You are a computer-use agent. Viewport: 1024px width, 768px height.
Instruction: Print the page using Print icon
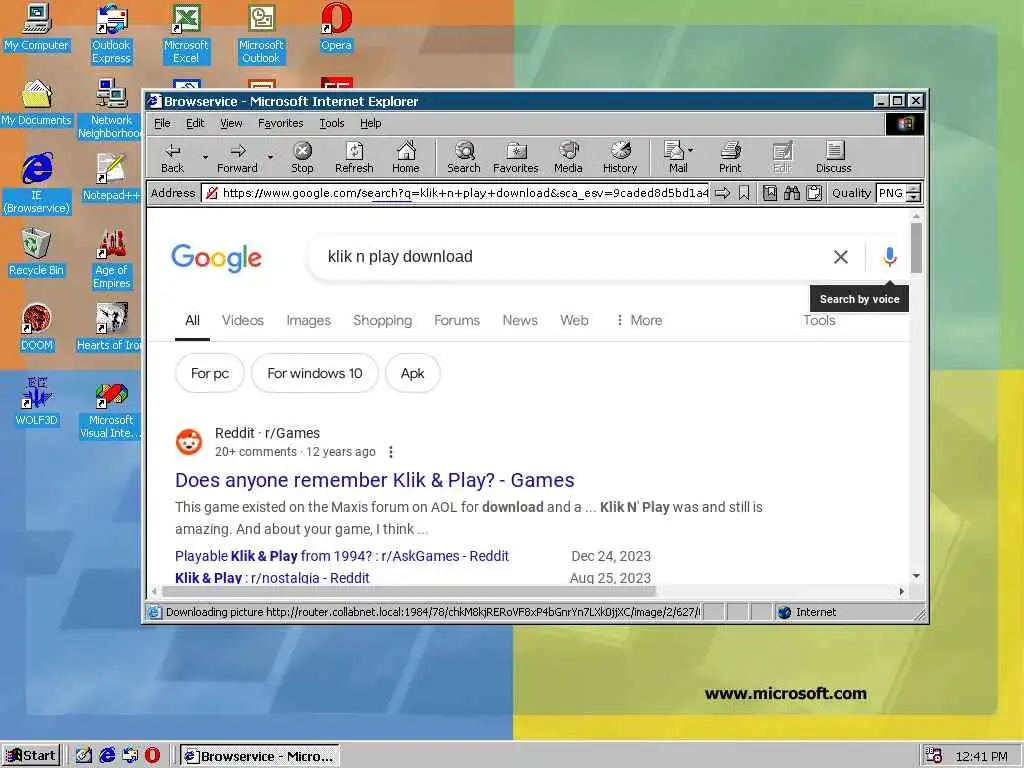730,157
